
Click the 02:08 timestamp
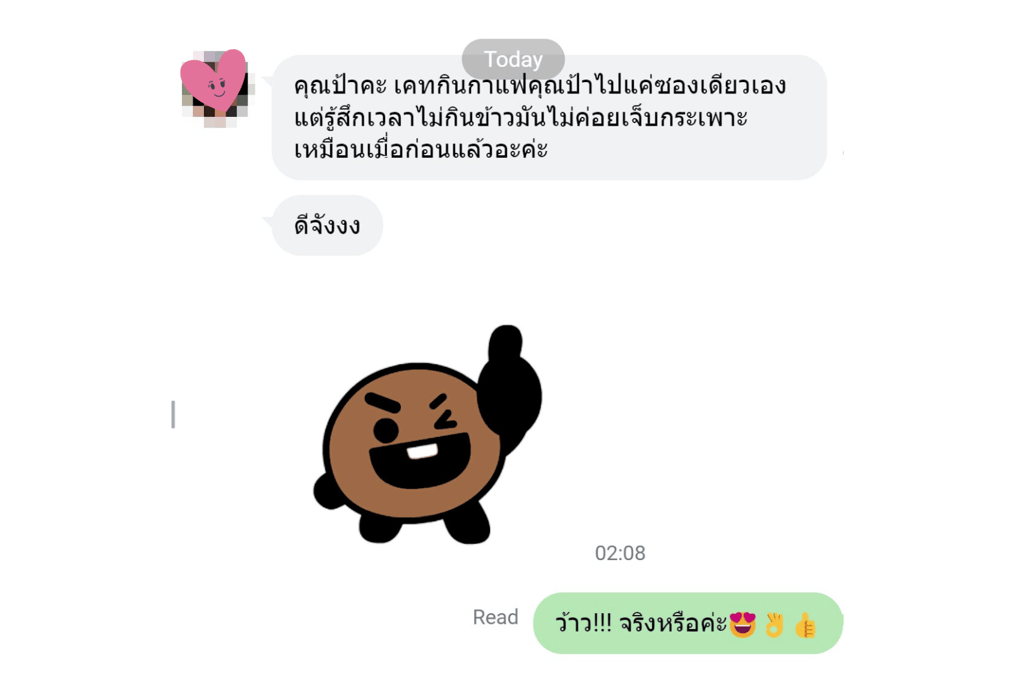(620, 553)
